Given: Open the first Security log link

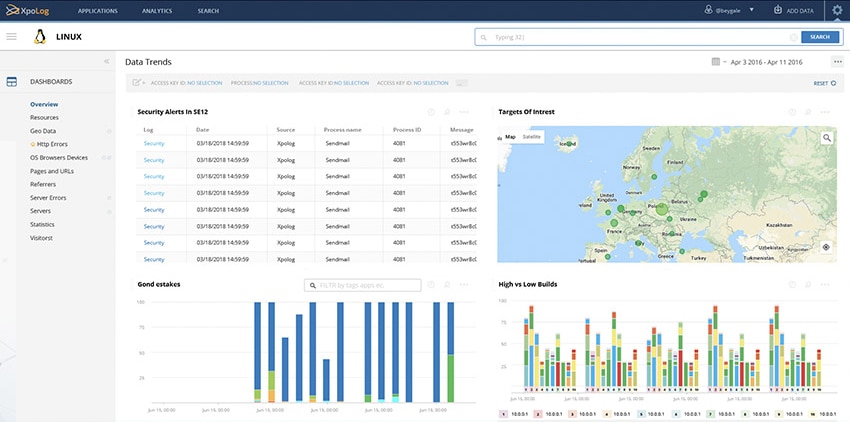Looking at the screenshot, I should 154,144.
